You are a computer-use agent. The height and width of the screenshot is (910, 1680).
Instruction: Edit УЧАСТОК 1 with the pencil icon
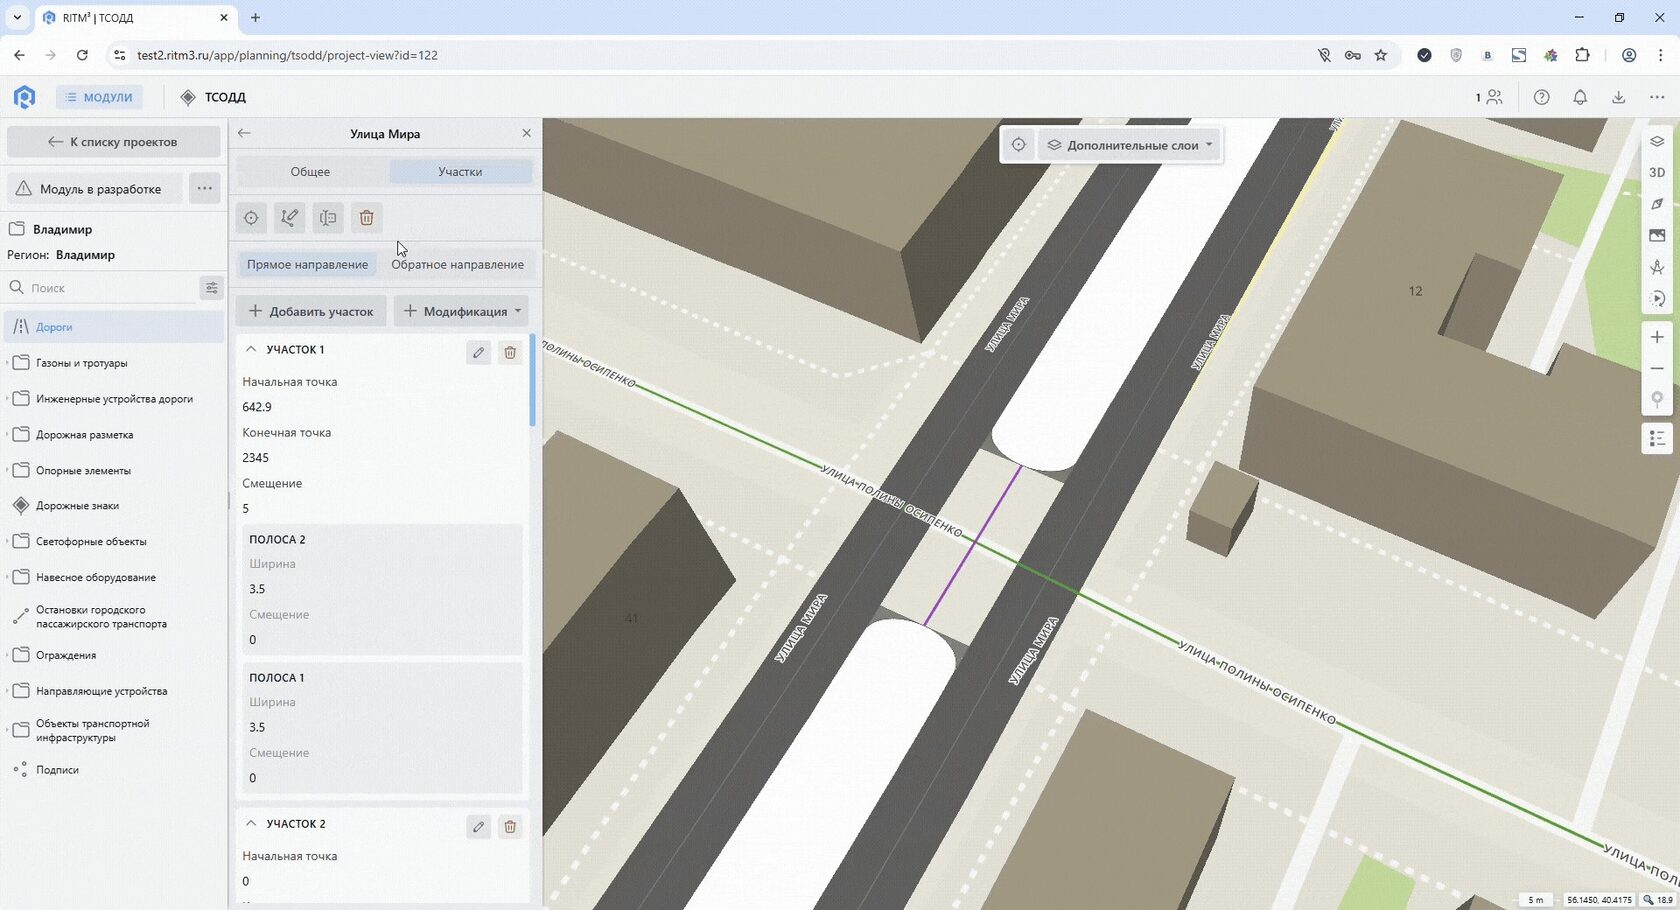point(478,352)
